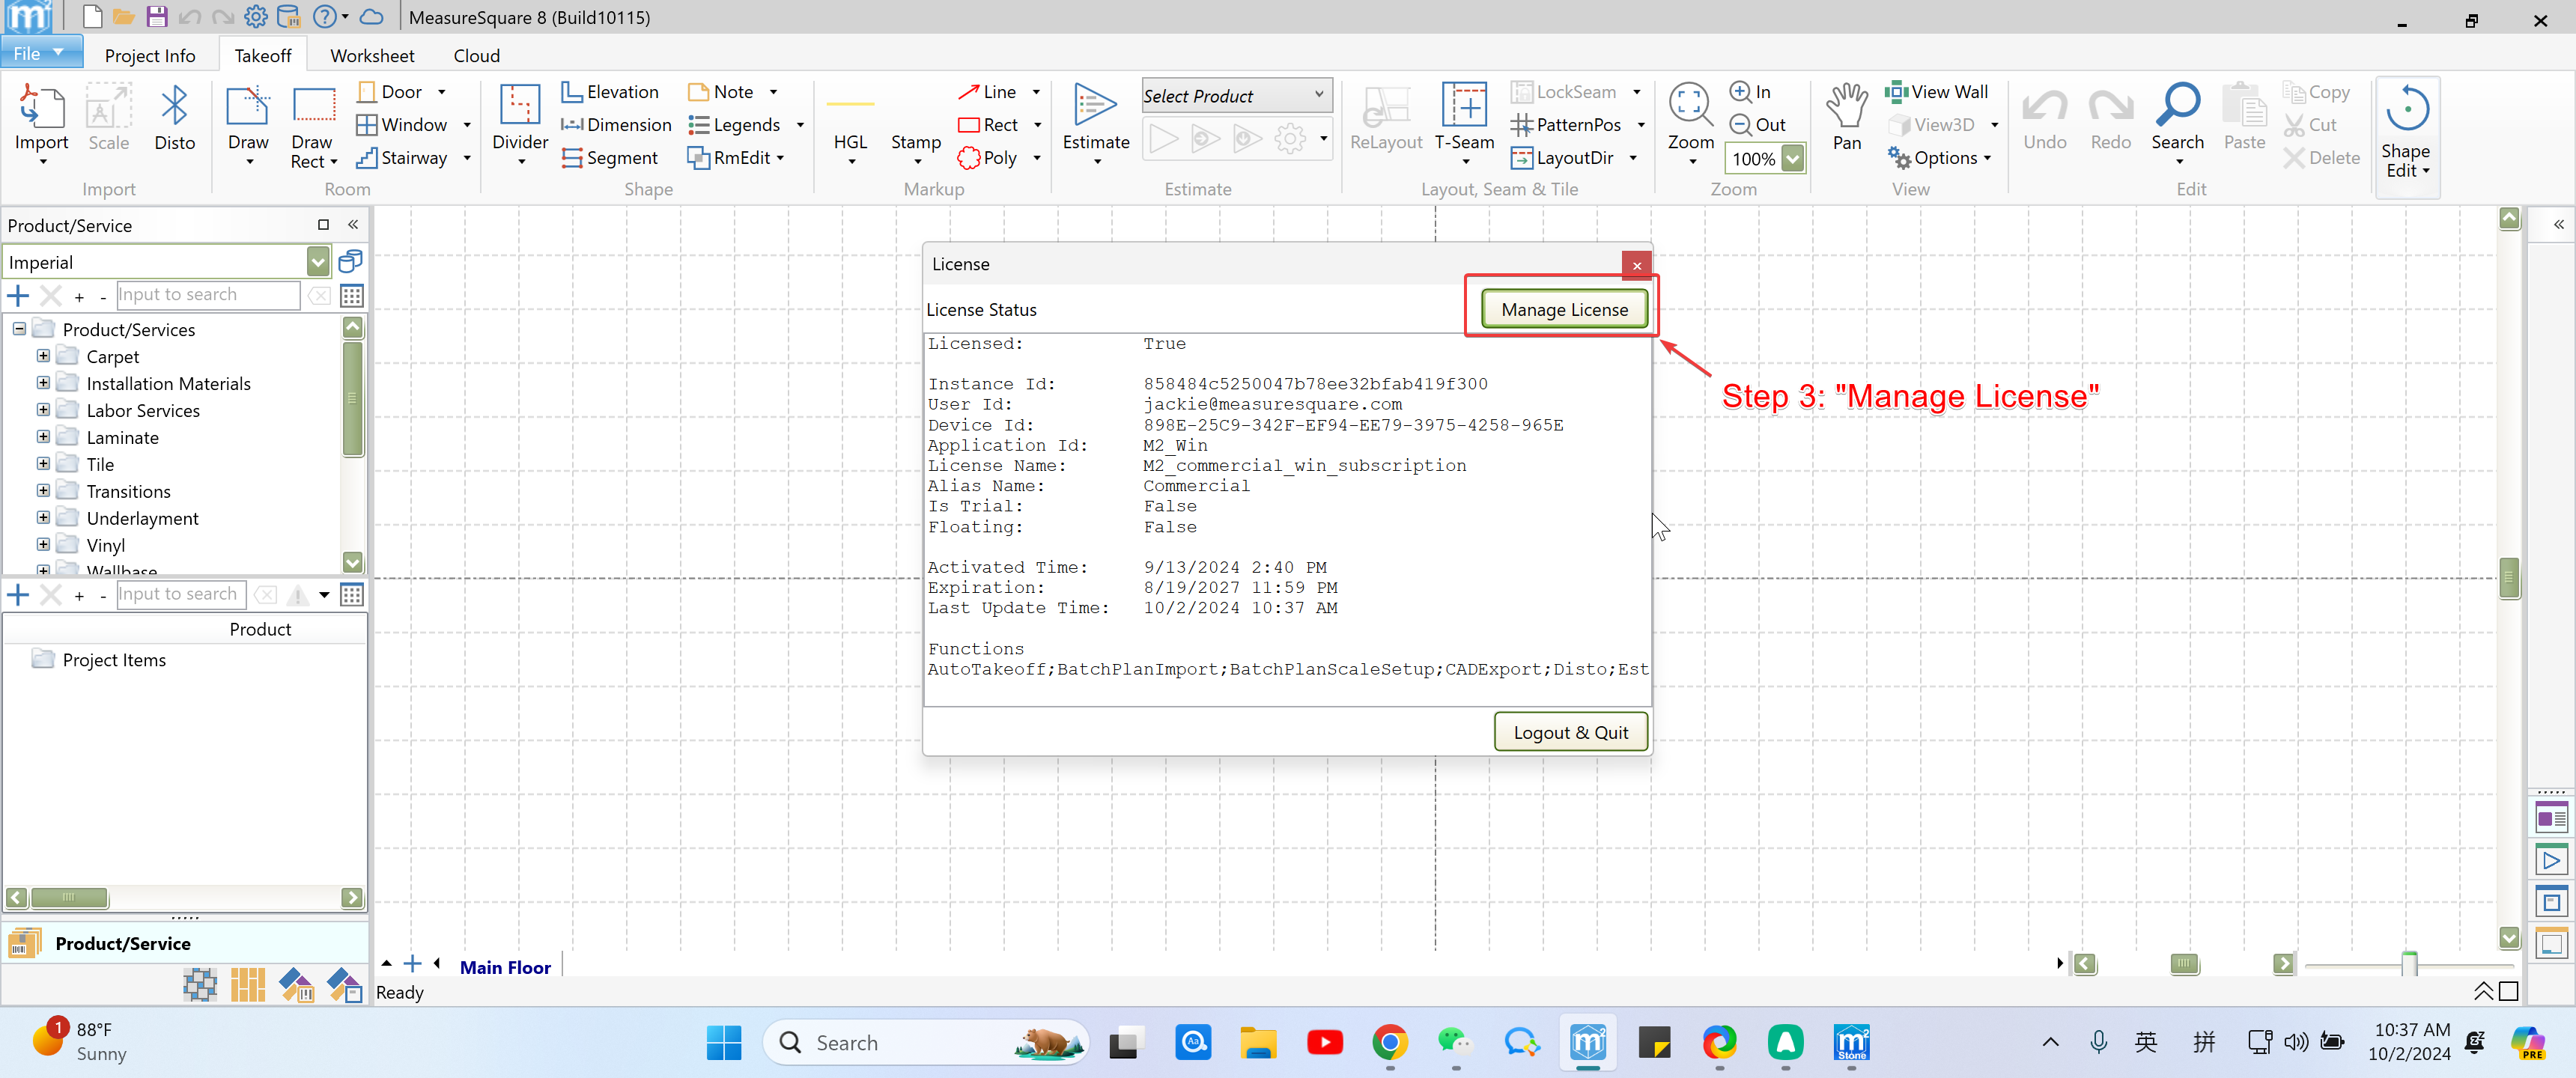Click the Manage License button
The image size is (2576, 1078).
pyautogui.click(x=1564, y=309)
